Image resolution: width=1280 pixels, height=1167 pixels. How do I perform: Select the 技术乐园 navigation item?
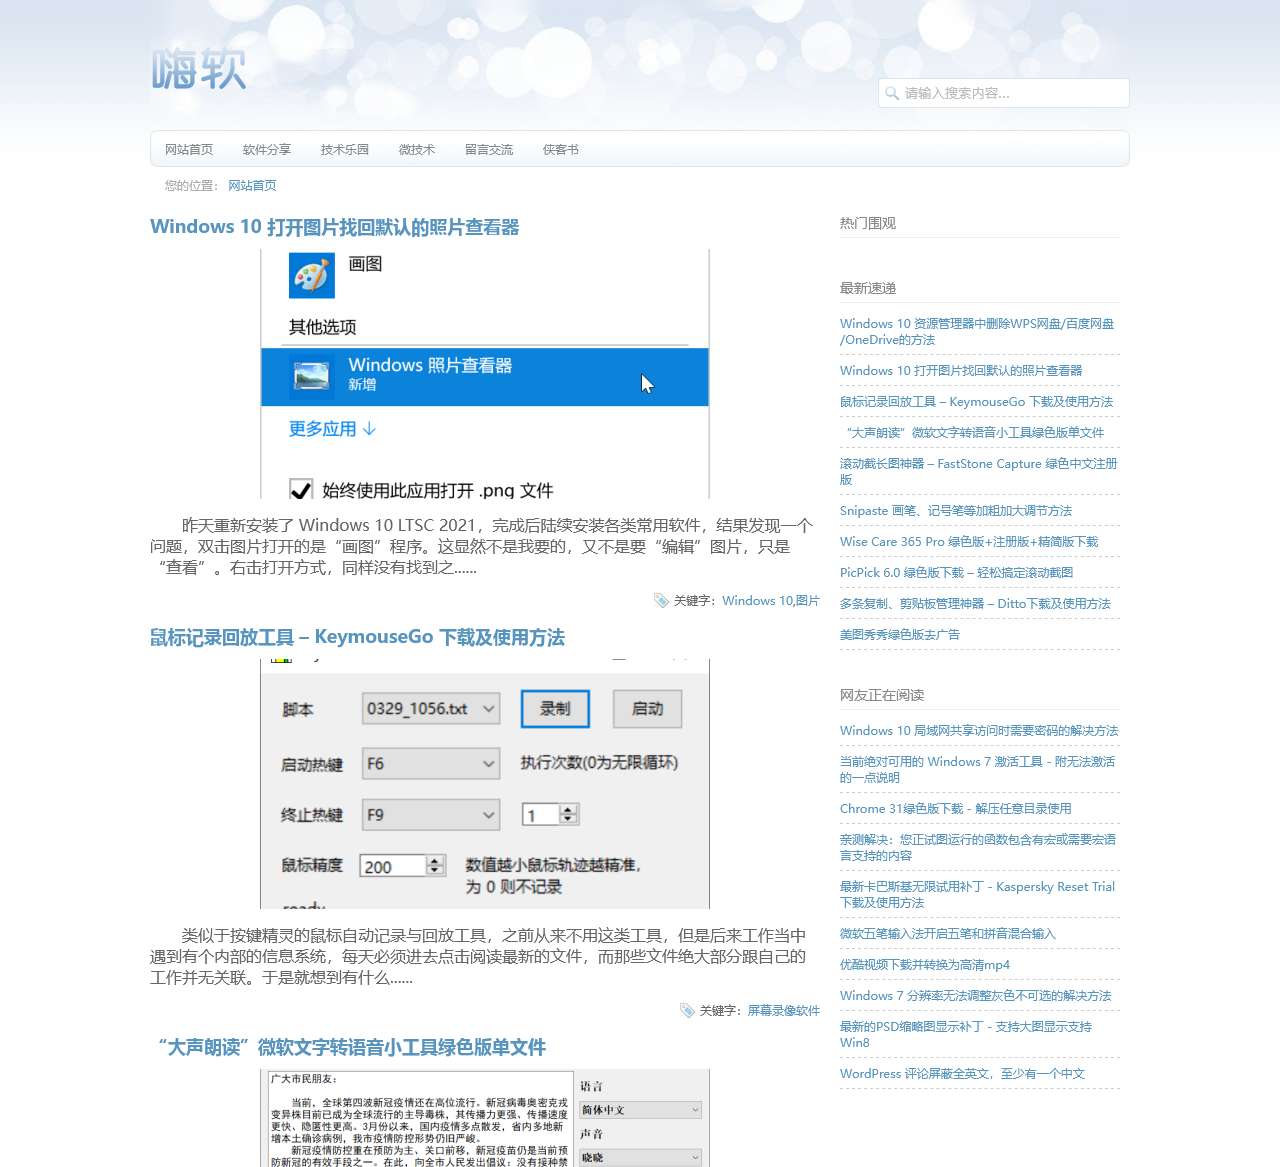pos(345,150)
